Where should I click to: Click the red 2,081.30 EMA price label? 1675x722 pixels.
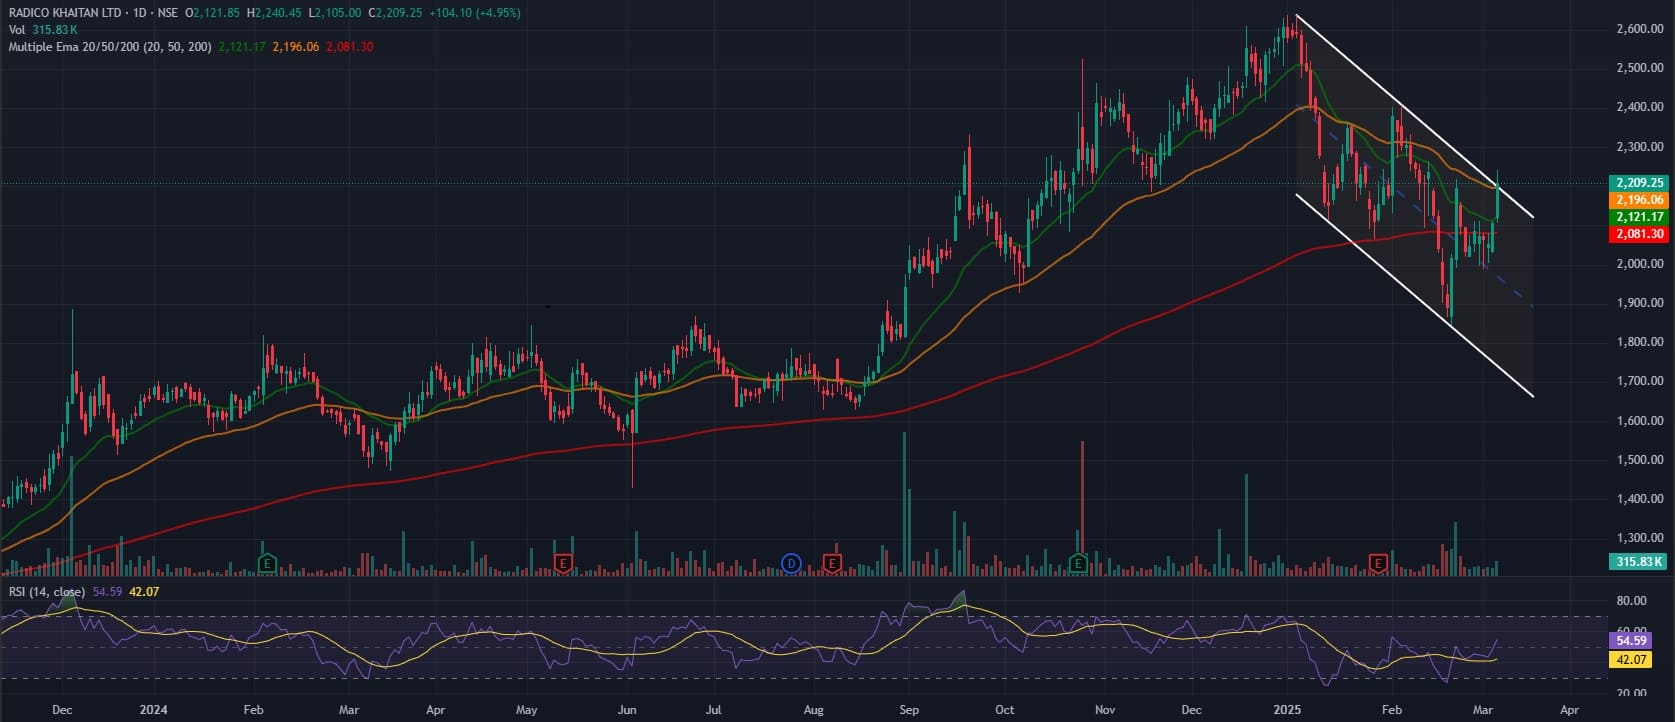[1639, 234]
